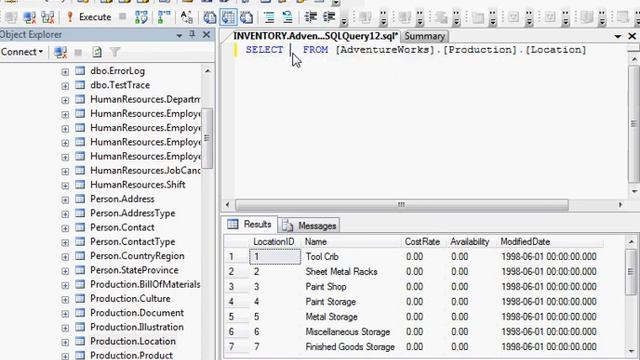
Task: Select Person.AddressType in the tree
Action: 133,213
